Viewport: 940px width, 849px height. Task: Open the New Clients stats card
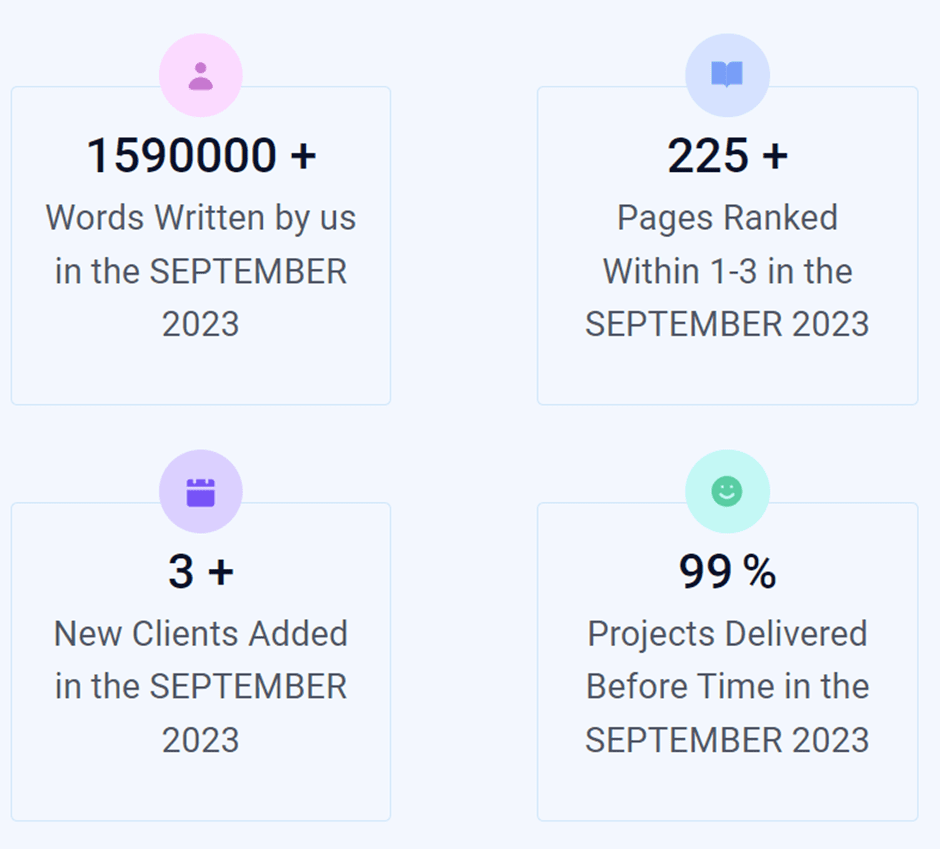click(201, 661)
